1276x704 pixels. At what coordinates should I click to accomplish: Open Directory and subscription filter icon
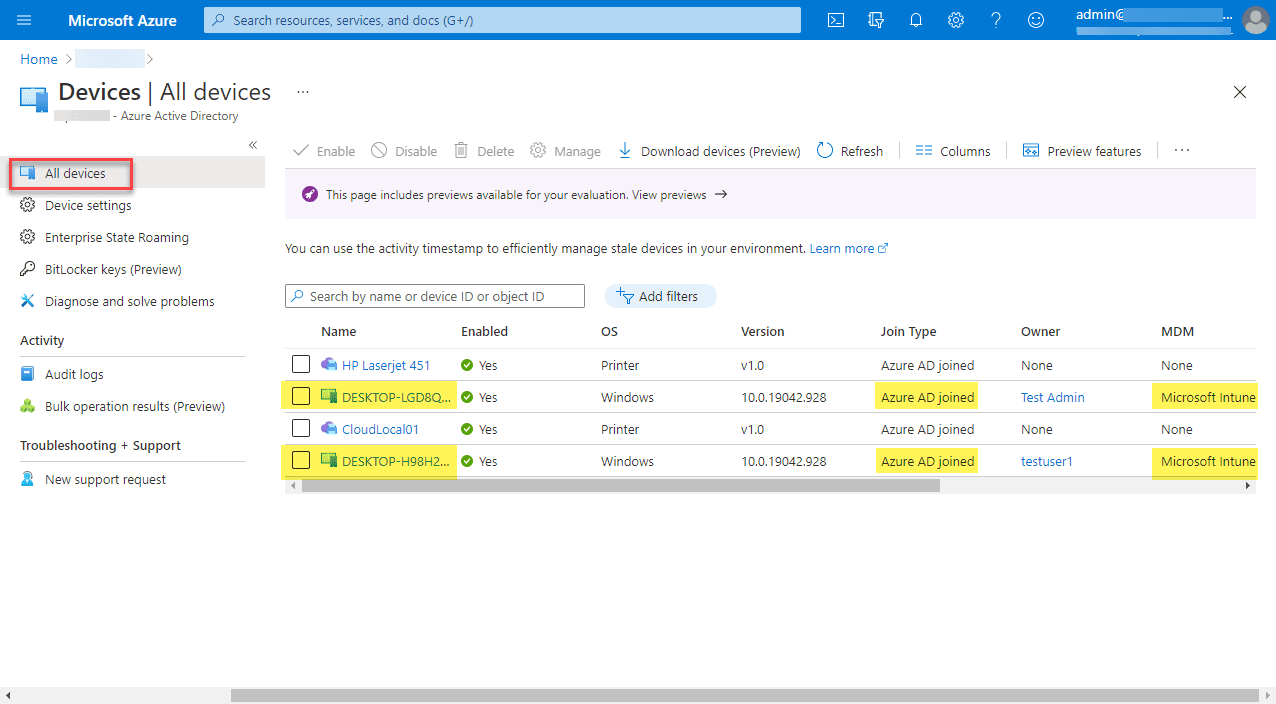click(876, 20)
